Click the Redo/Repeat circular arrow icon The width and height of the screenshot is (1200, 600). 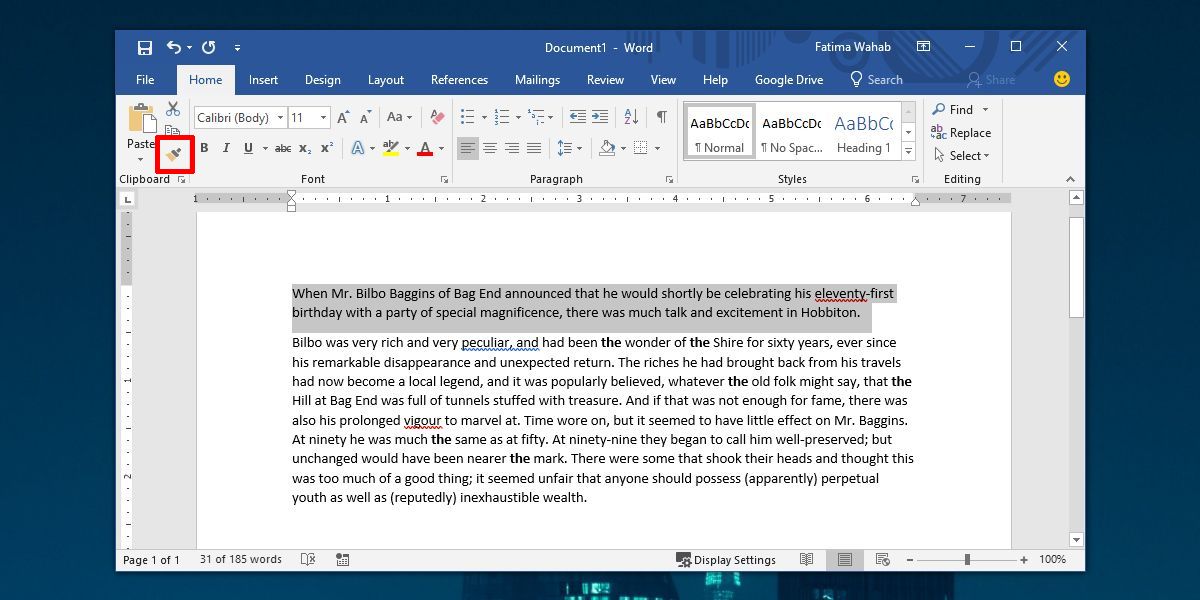(208, 47)
